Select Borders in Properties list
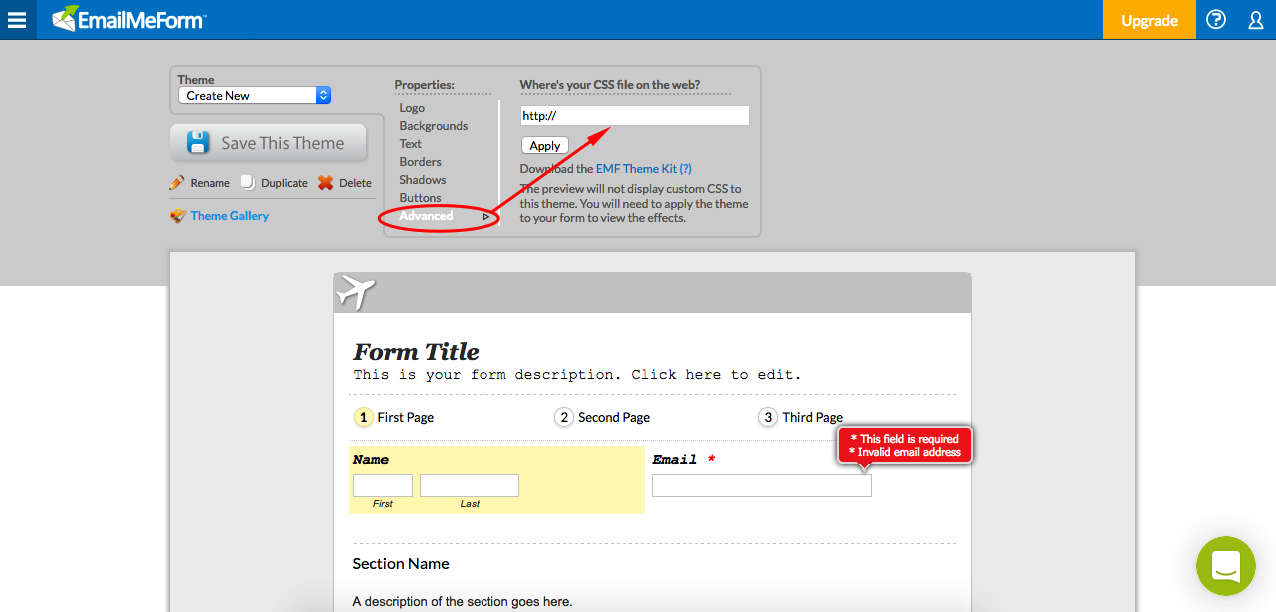1276x612 pixels. 420,162
